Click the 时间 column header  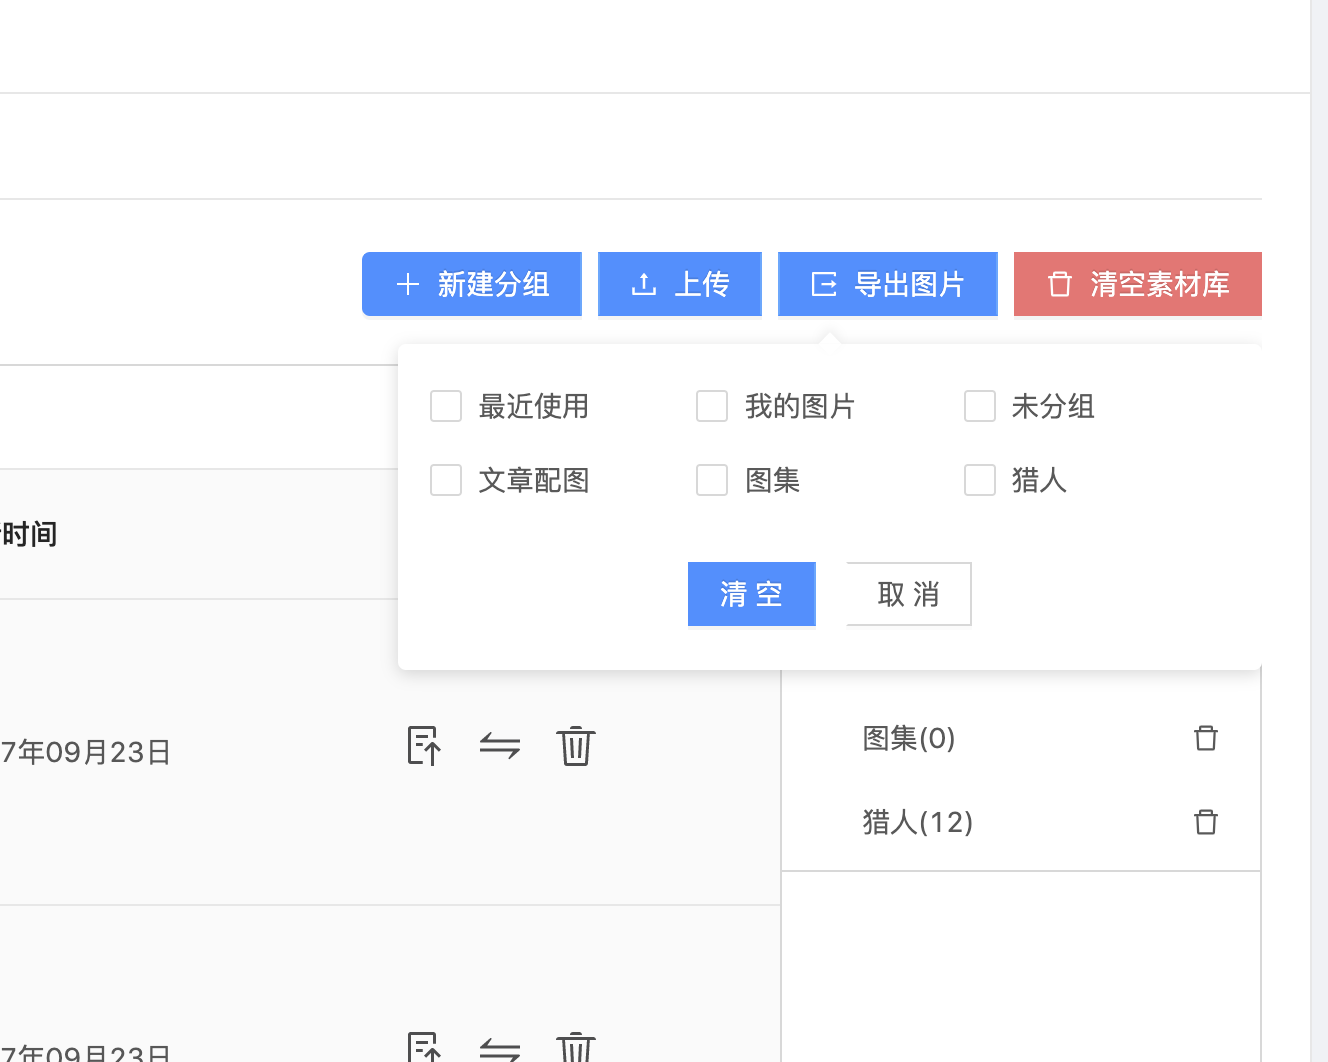click(29, 534)
